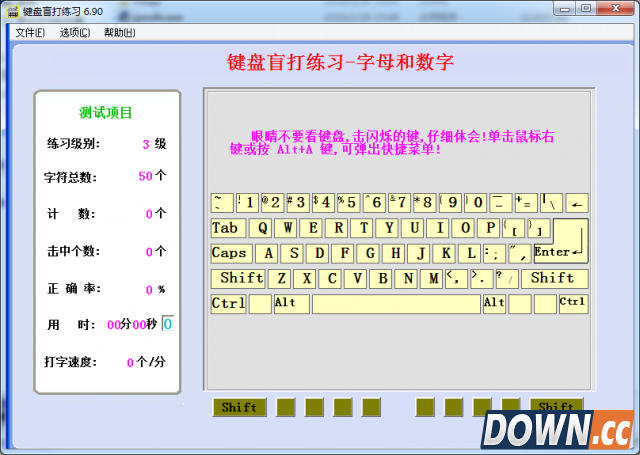Viewport: 640px width, 455px height.
Task: Click the left bracket key
Action: pyautogui.click(x=514, y=228)
